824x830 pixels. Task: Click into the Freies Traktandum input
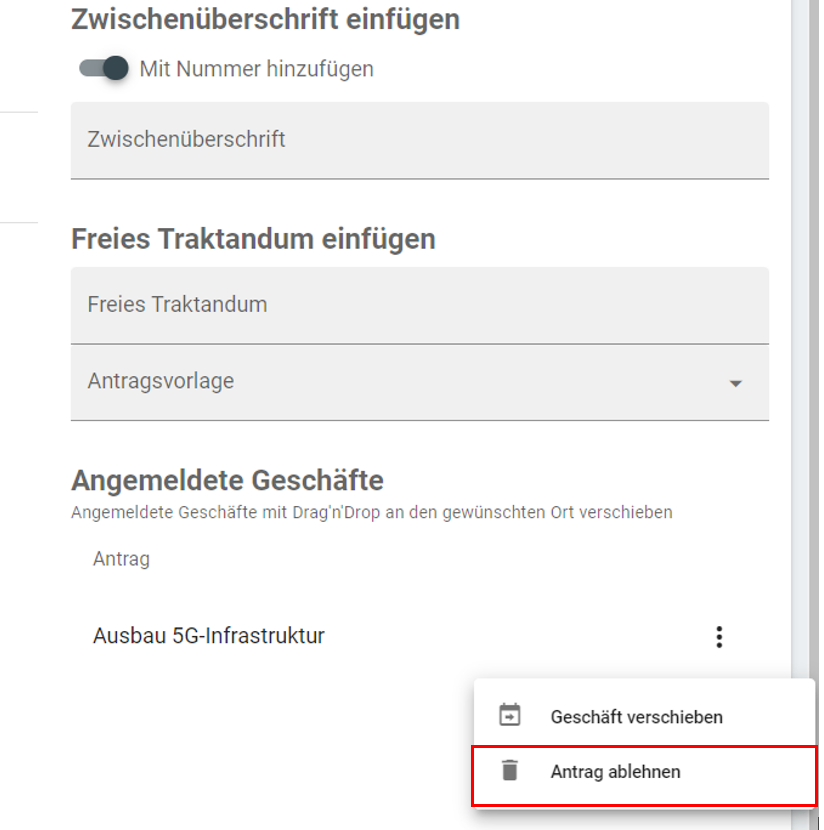pyautogui.click(x=419, y=305)
